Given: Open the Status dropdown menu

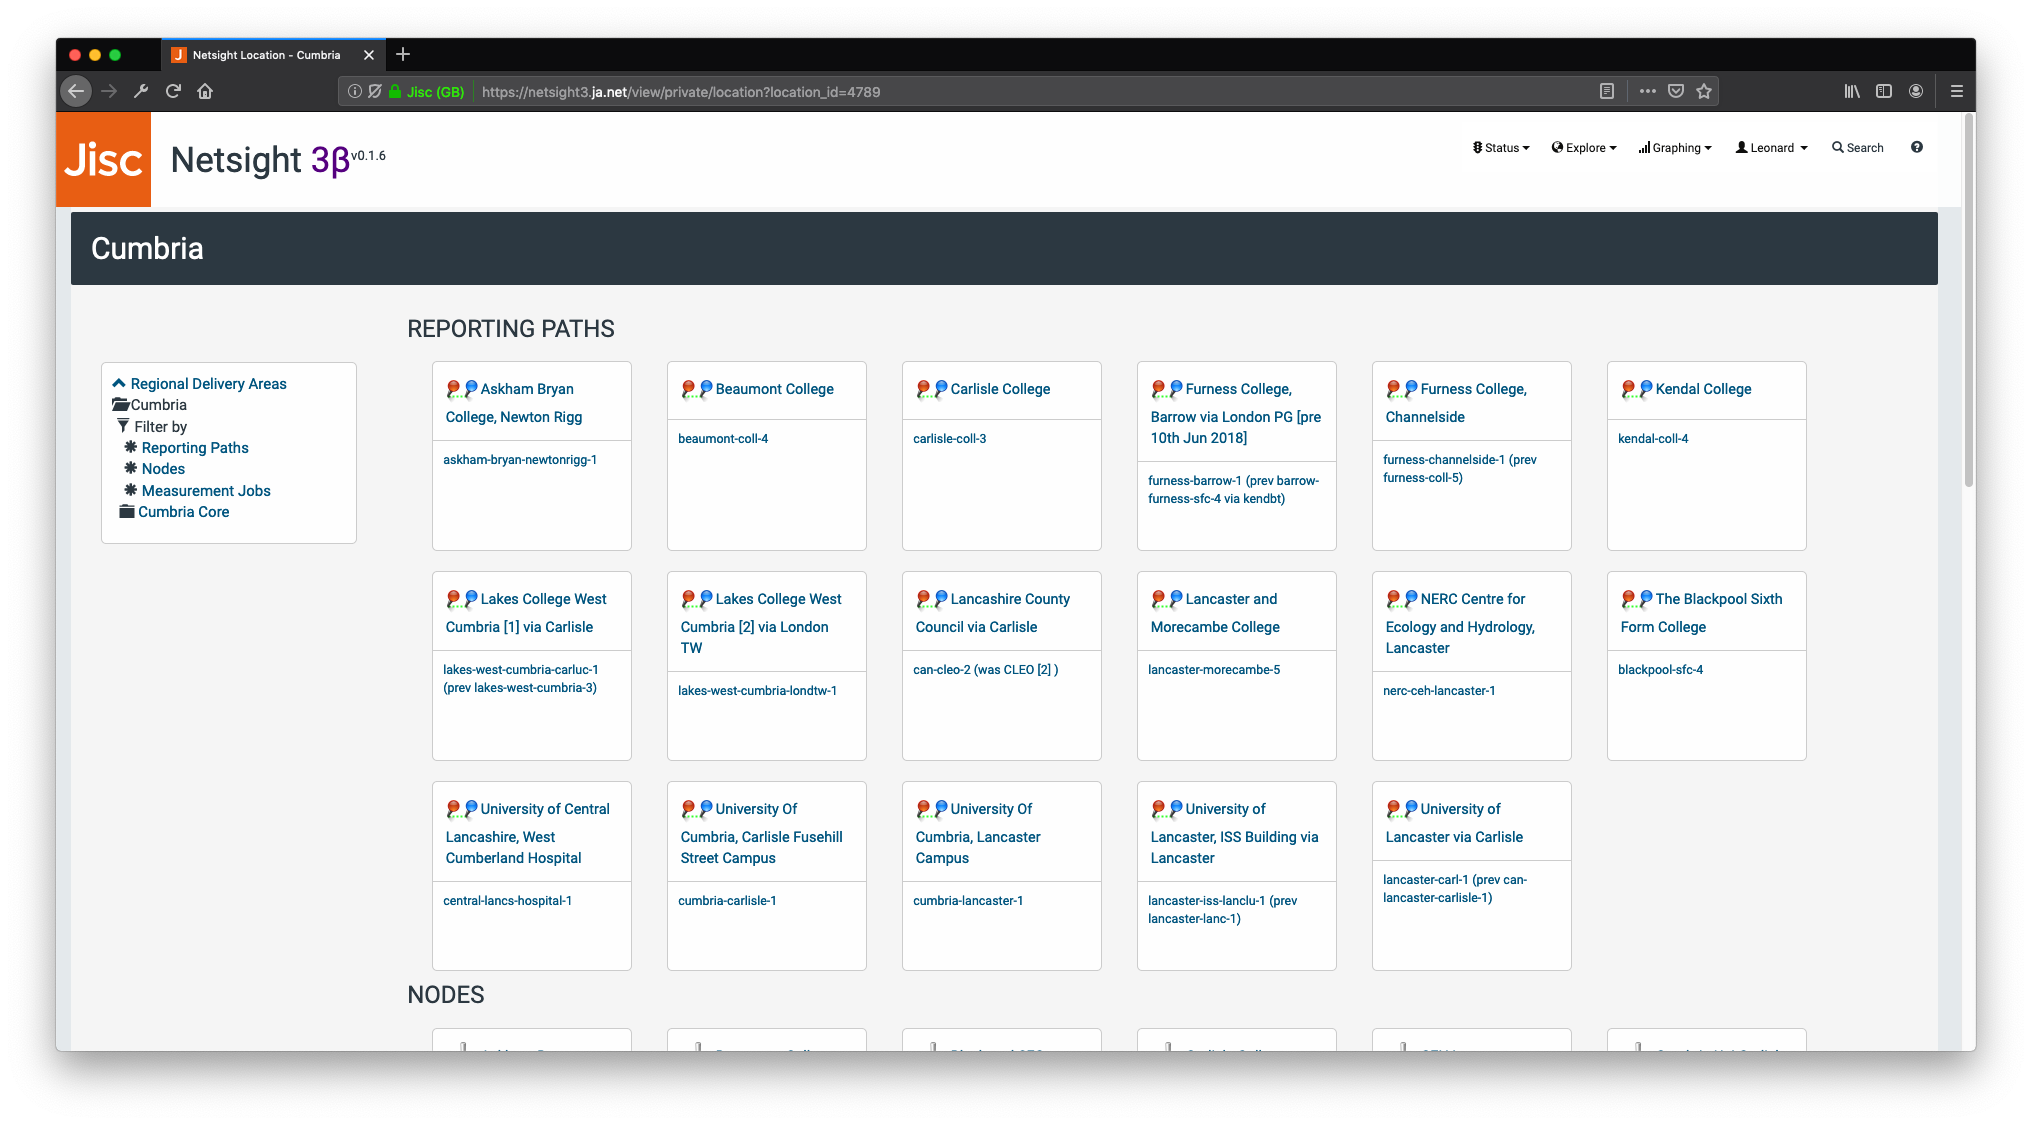Looking at the screenshot, I should [1501, 148].
